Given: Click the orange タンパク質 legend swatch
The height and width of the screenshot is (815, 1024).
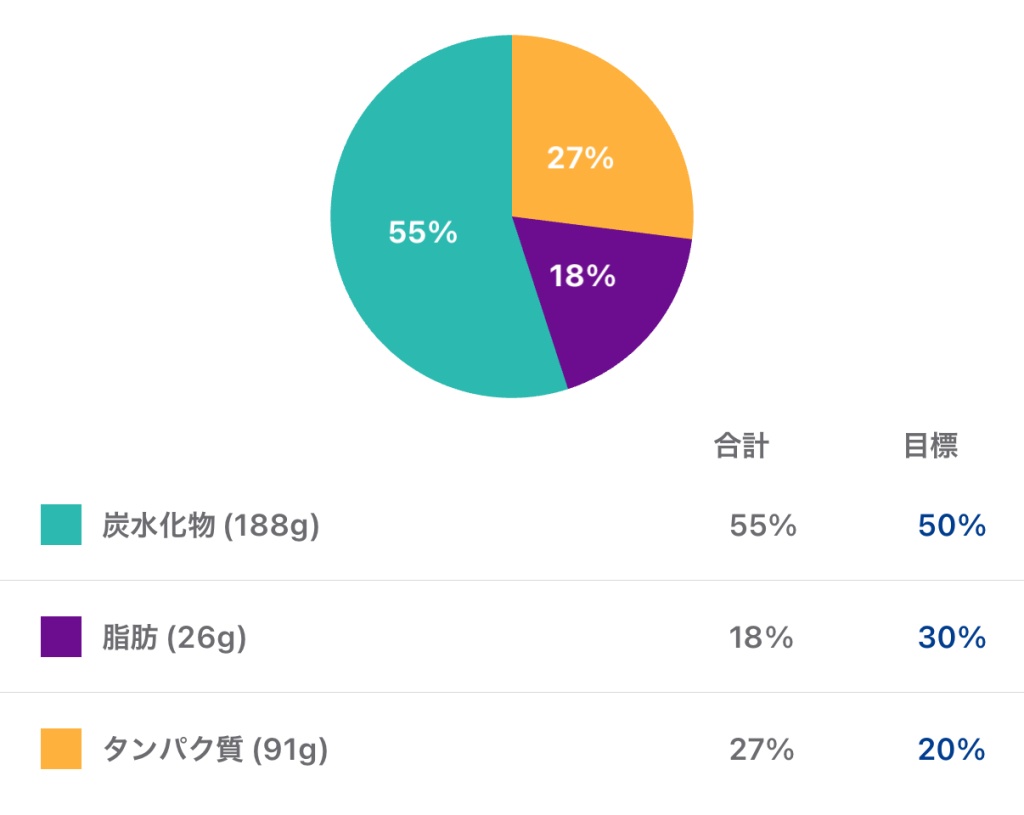Looking at the screenshot, I should (61, 749).
